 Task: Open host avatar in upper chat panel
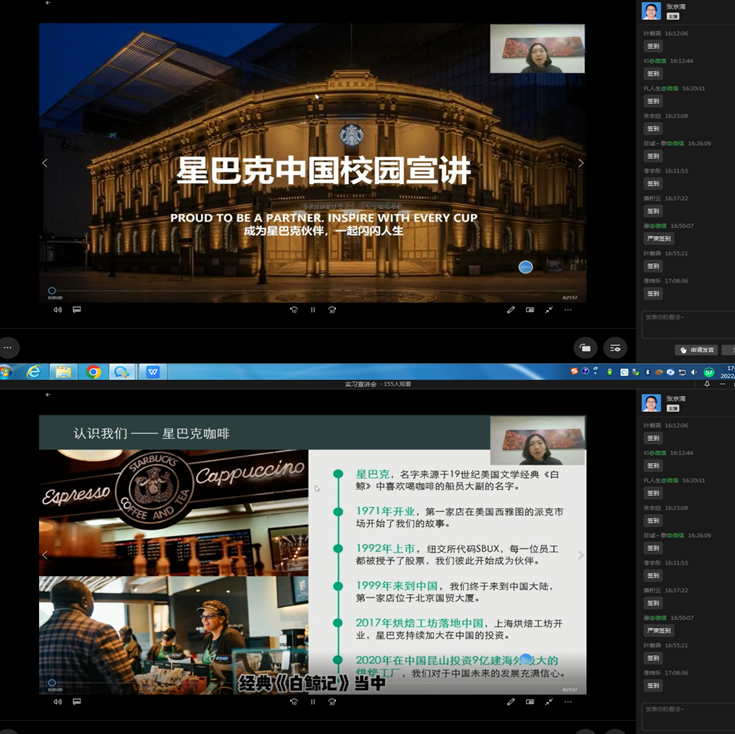coord(651,11)
